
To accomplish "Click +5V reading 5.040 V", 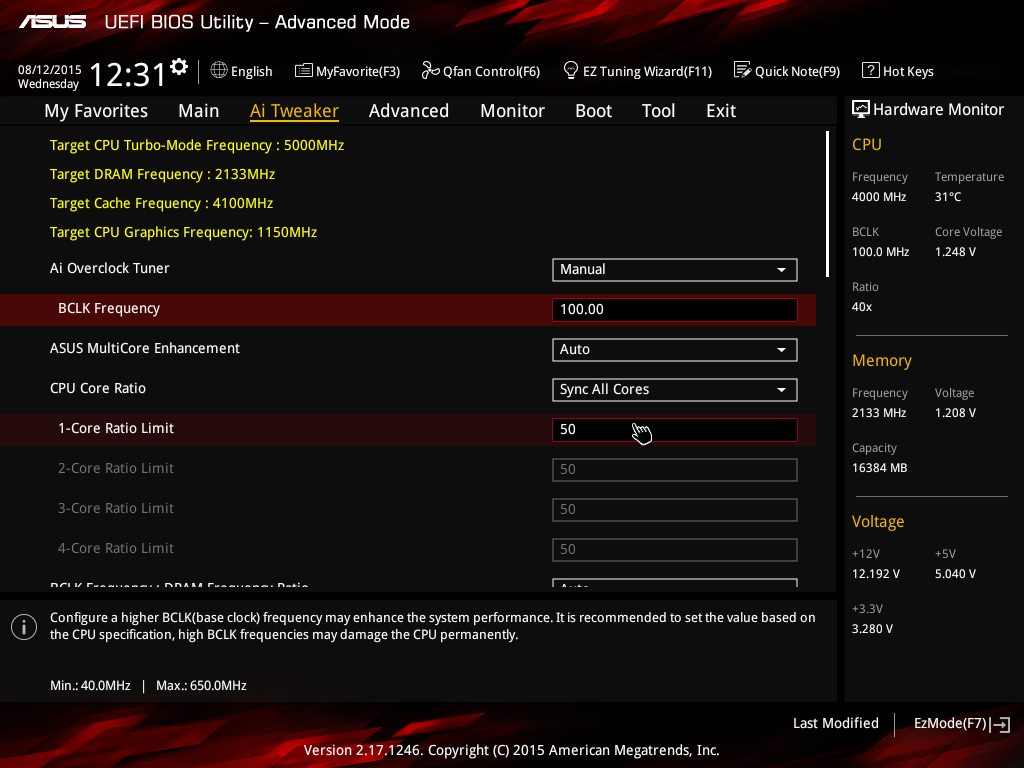I will 955,573.
